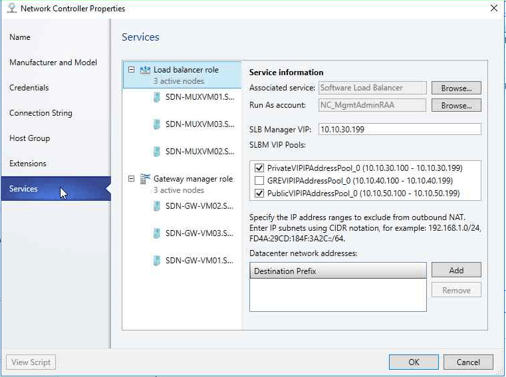Browse for the Run As account
Image resolution: width=506 pixels, height=377 pixels.
pos(456,105)
